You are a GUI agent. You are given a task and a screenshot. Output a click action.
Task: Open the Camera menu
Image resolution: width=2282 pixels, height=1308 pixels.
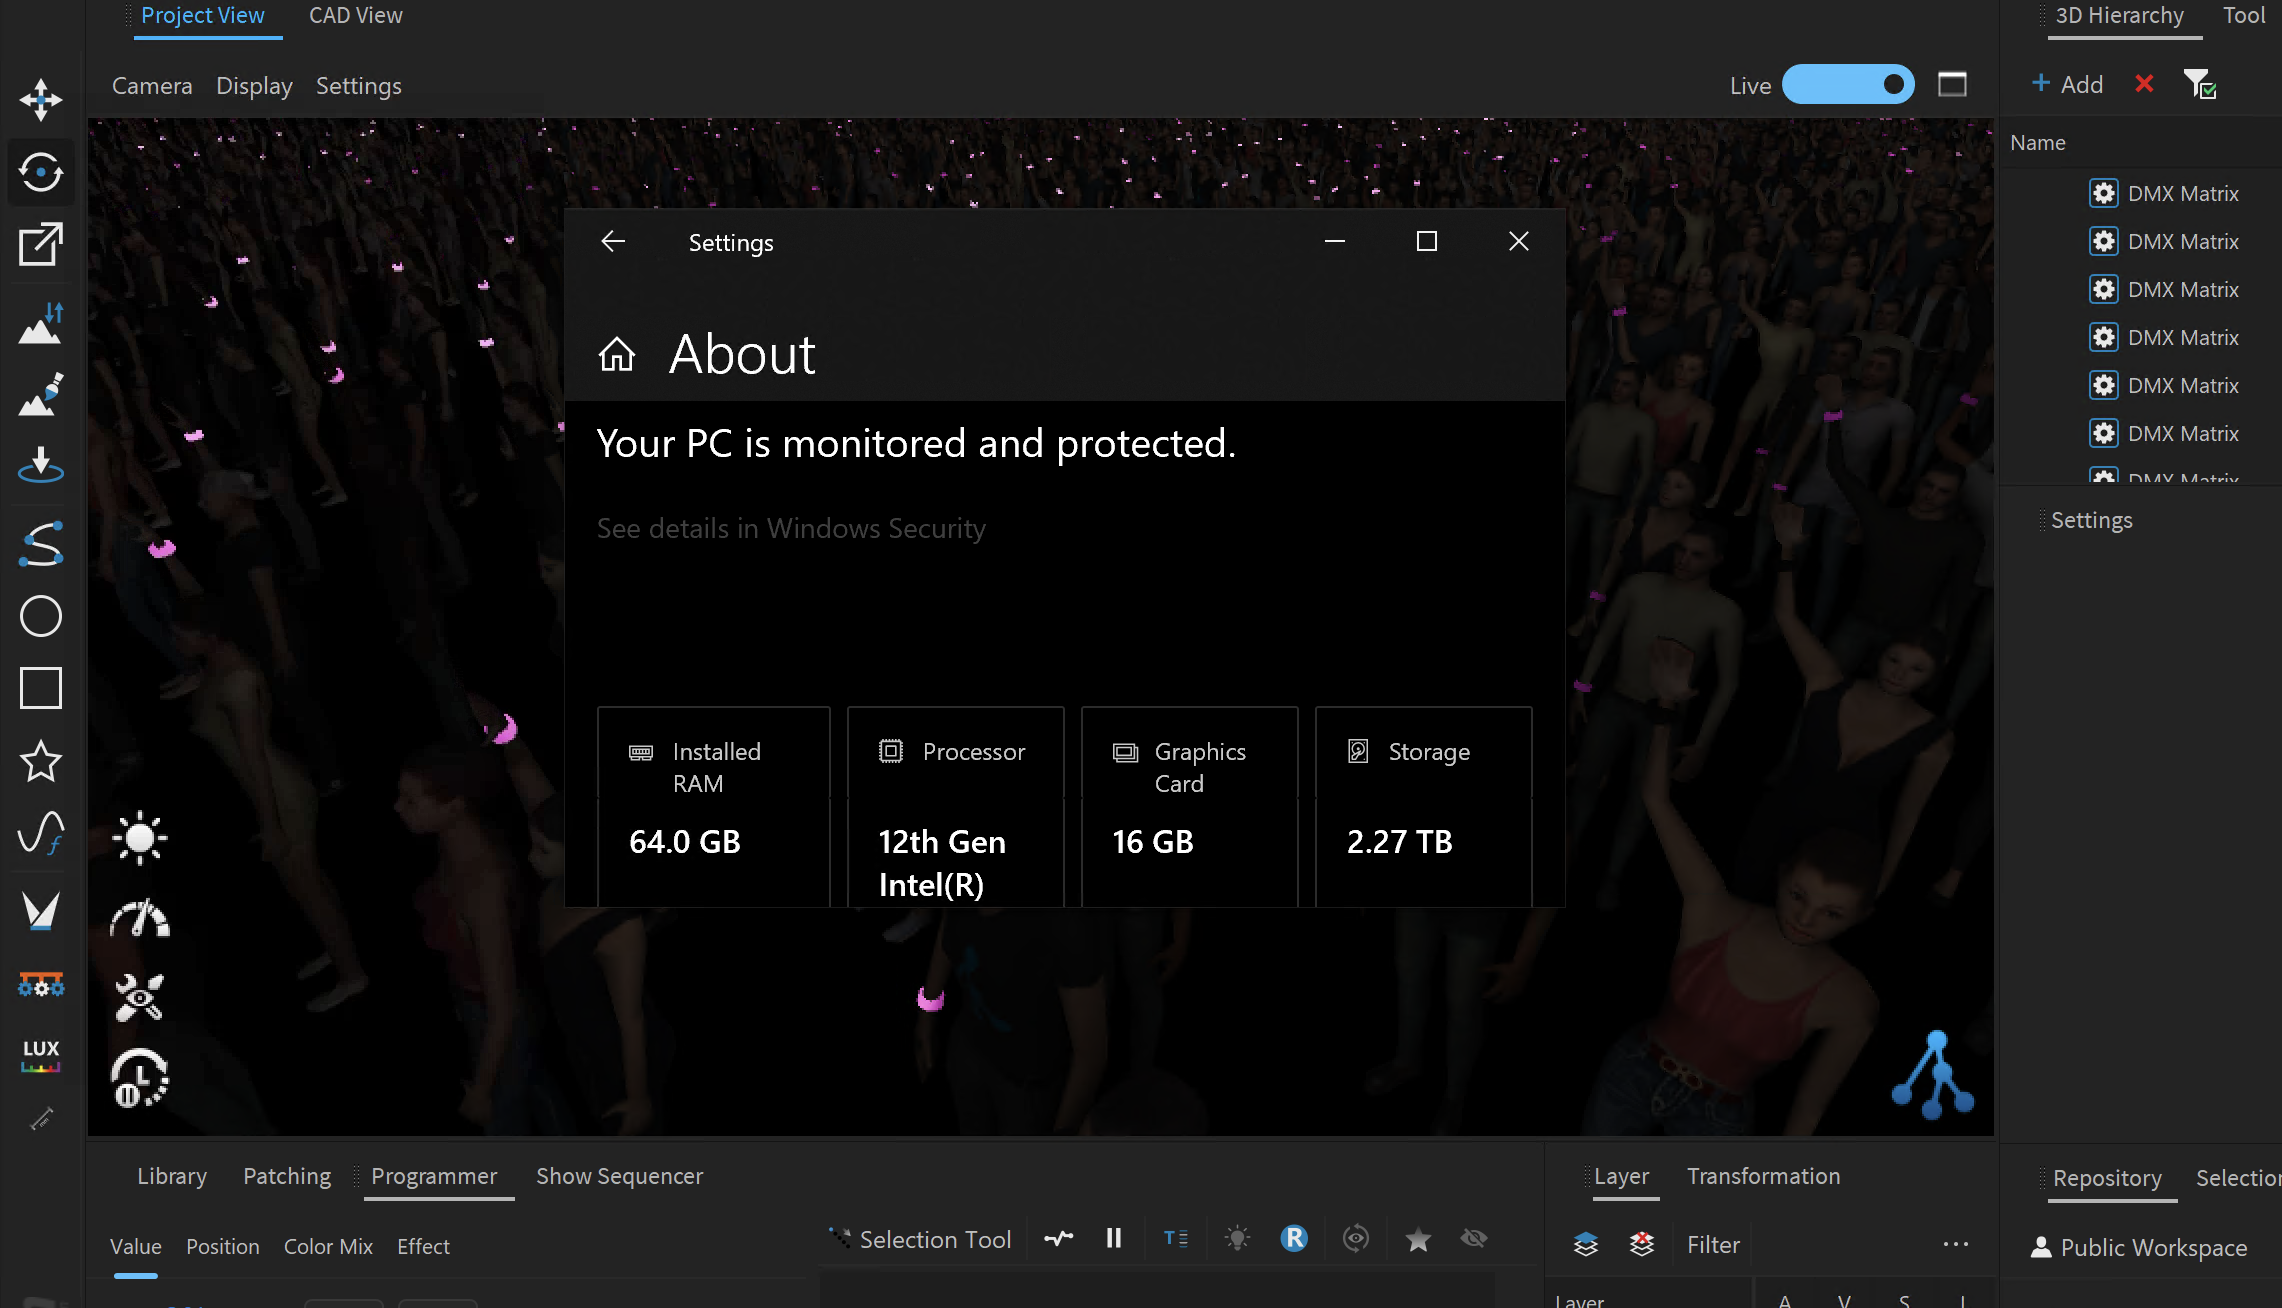tap(152, 86)
